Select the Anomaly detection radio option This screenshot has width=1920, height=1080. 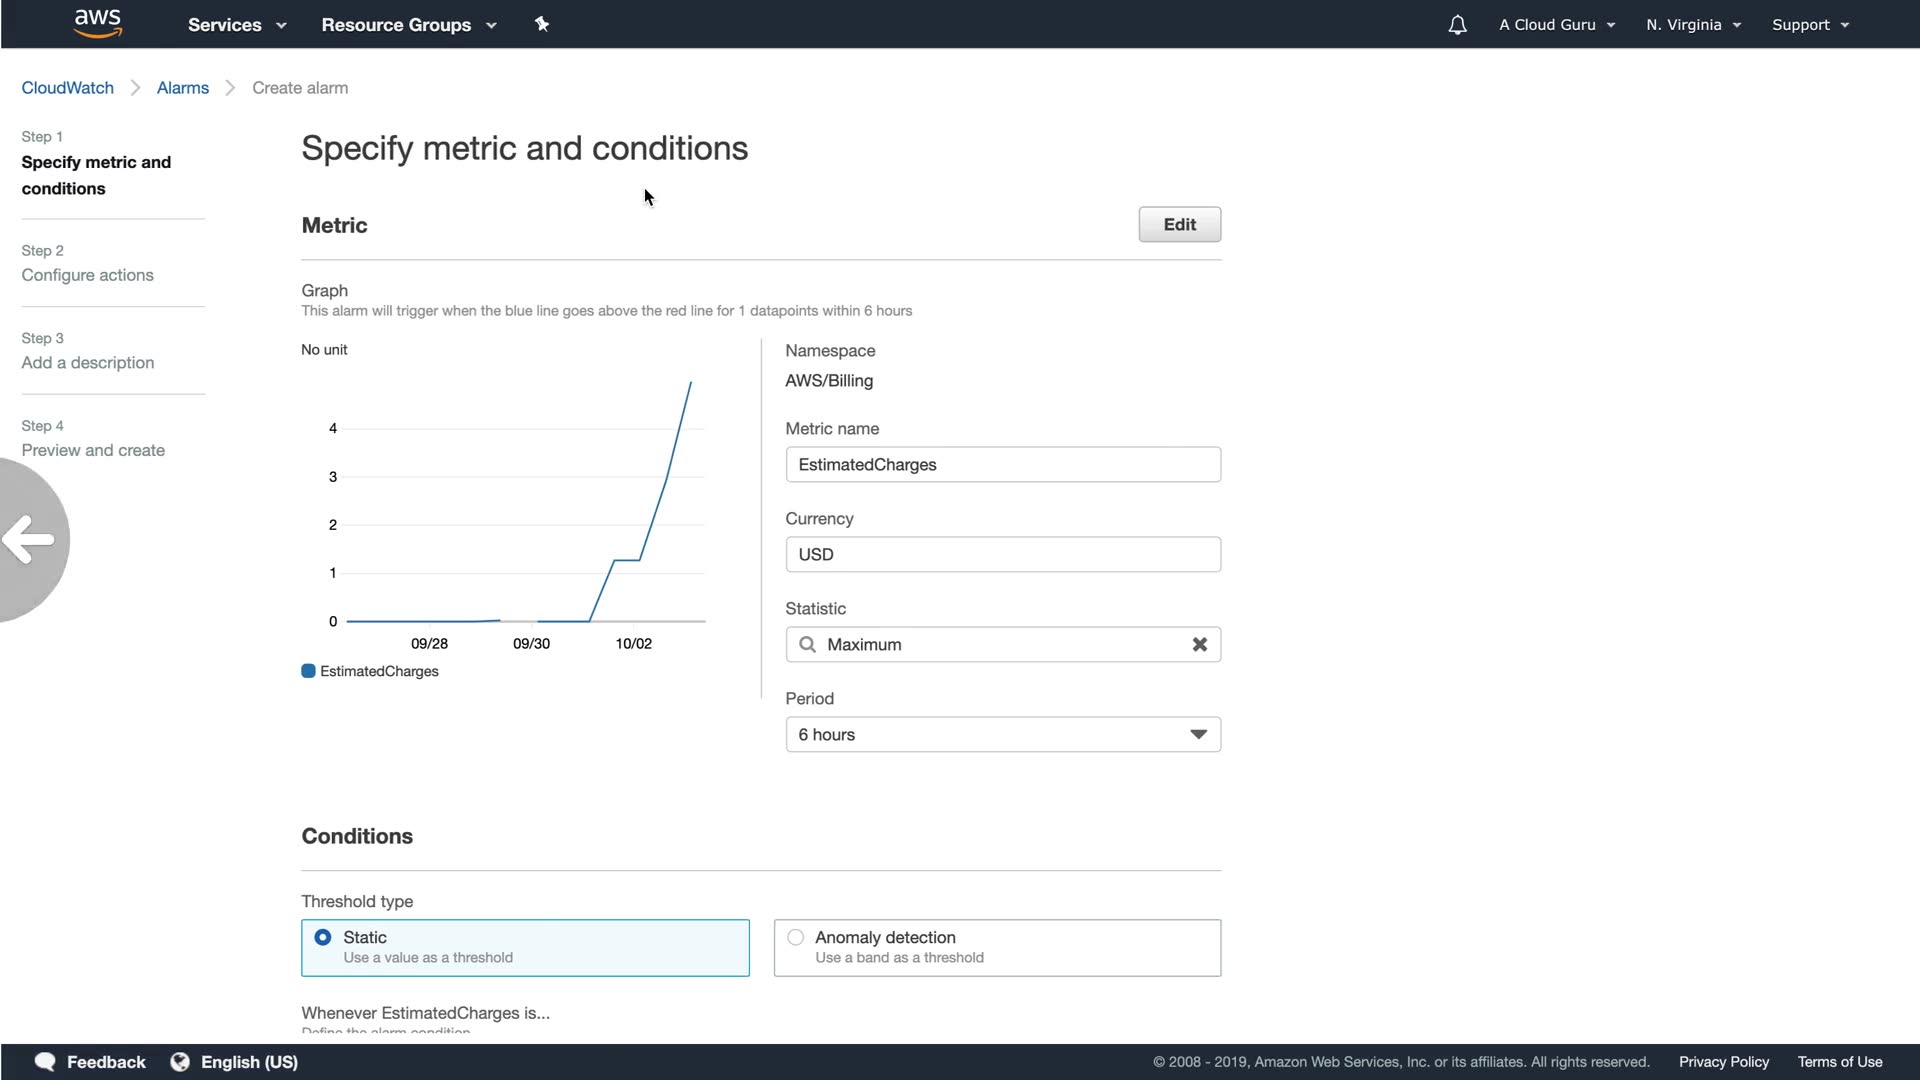point(796,938)
